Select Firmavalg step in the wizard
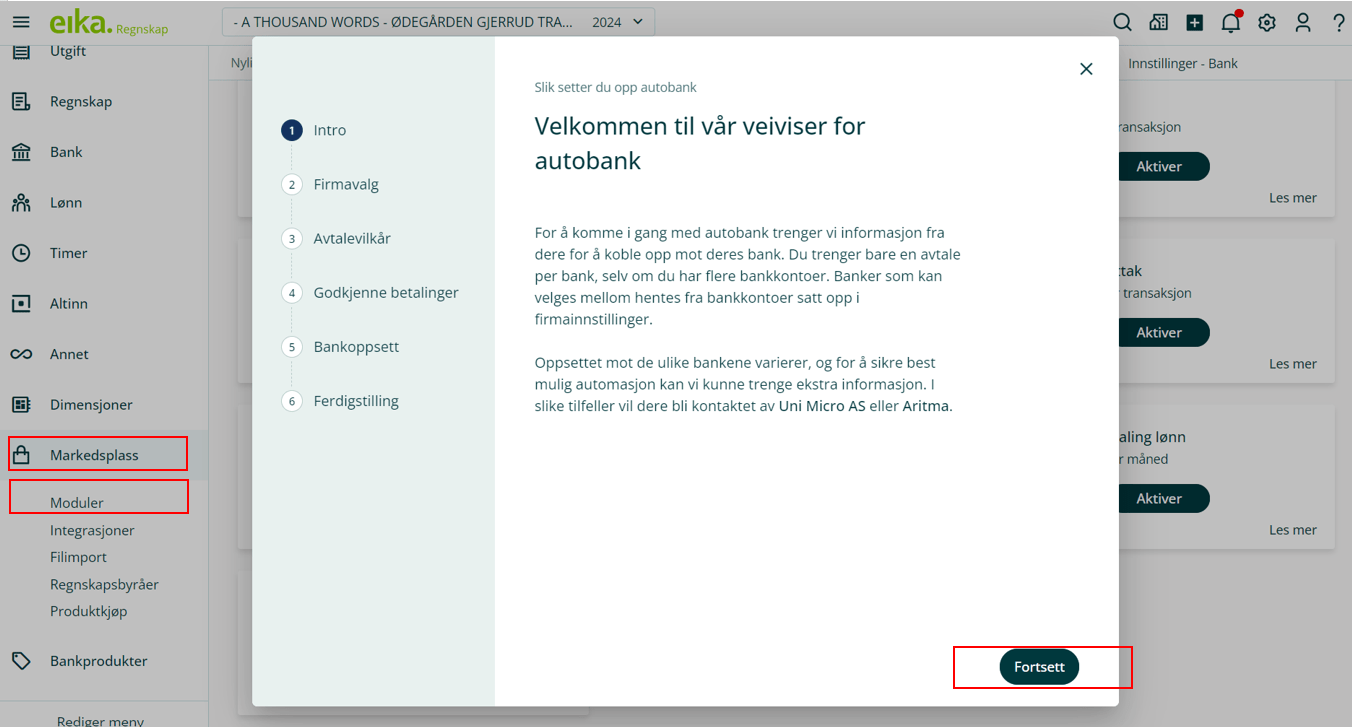The width and height of the screenshot is (1352, 727). pos(346,184)
